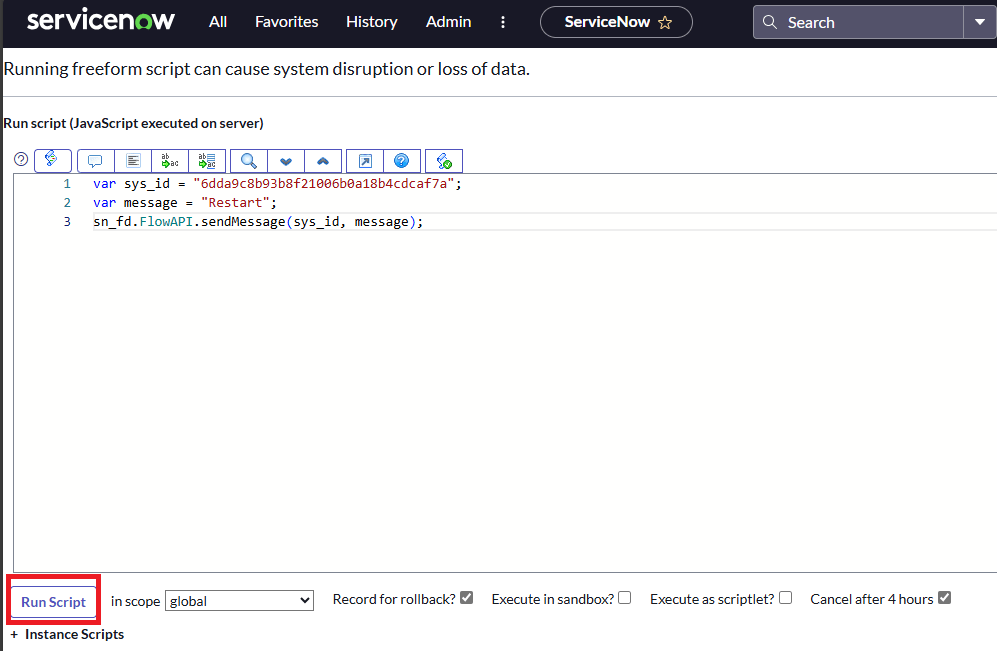Enable Execute in sandbox checkbox
The height and width of the screenshot is (651, 997).
click(x=625, y=598)
